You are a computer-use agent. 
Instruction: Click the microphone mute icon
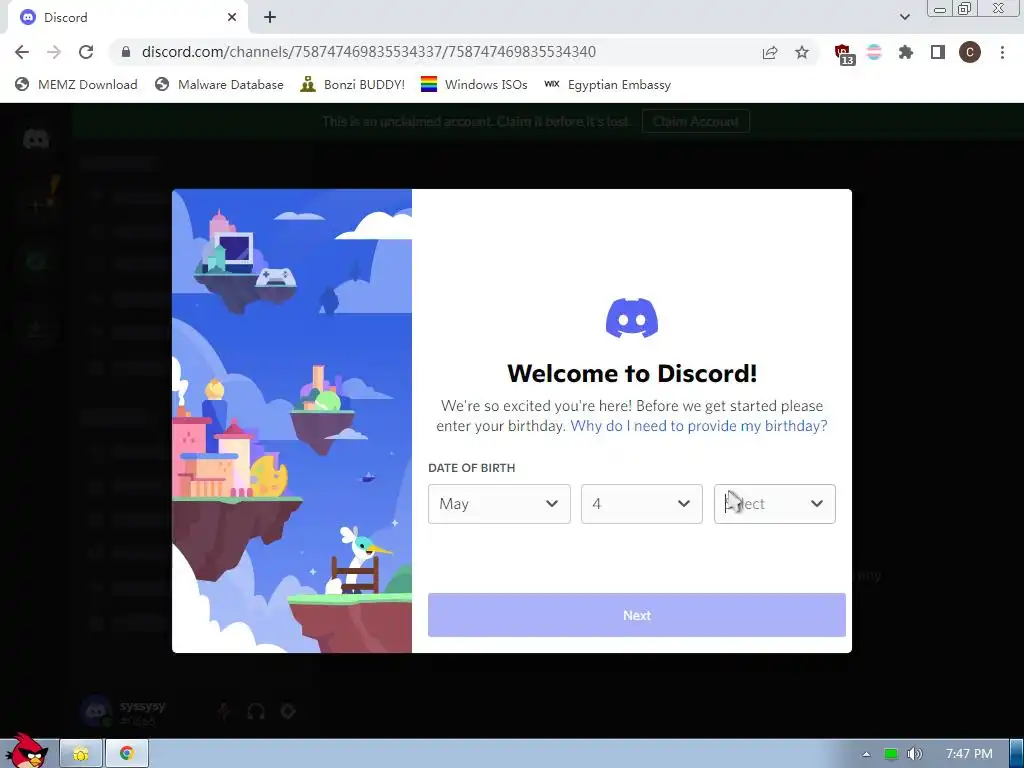pyautogui.click(x=224, y=711)
